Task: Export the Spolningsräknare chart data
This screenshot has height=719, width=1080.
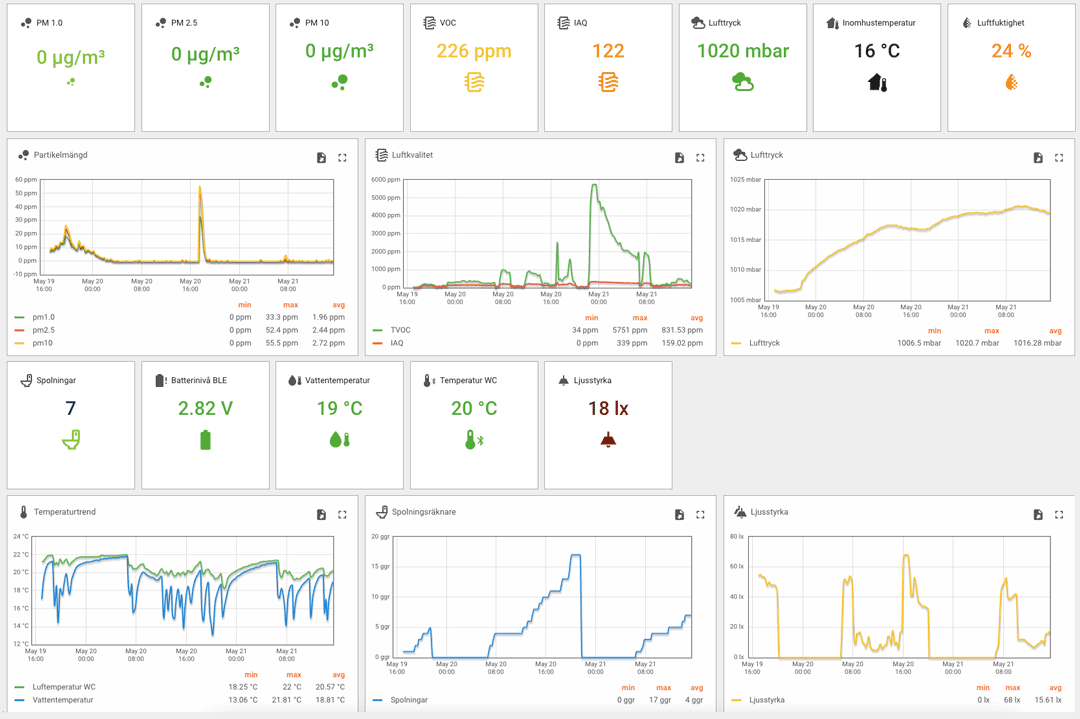Action: point(679,515)
